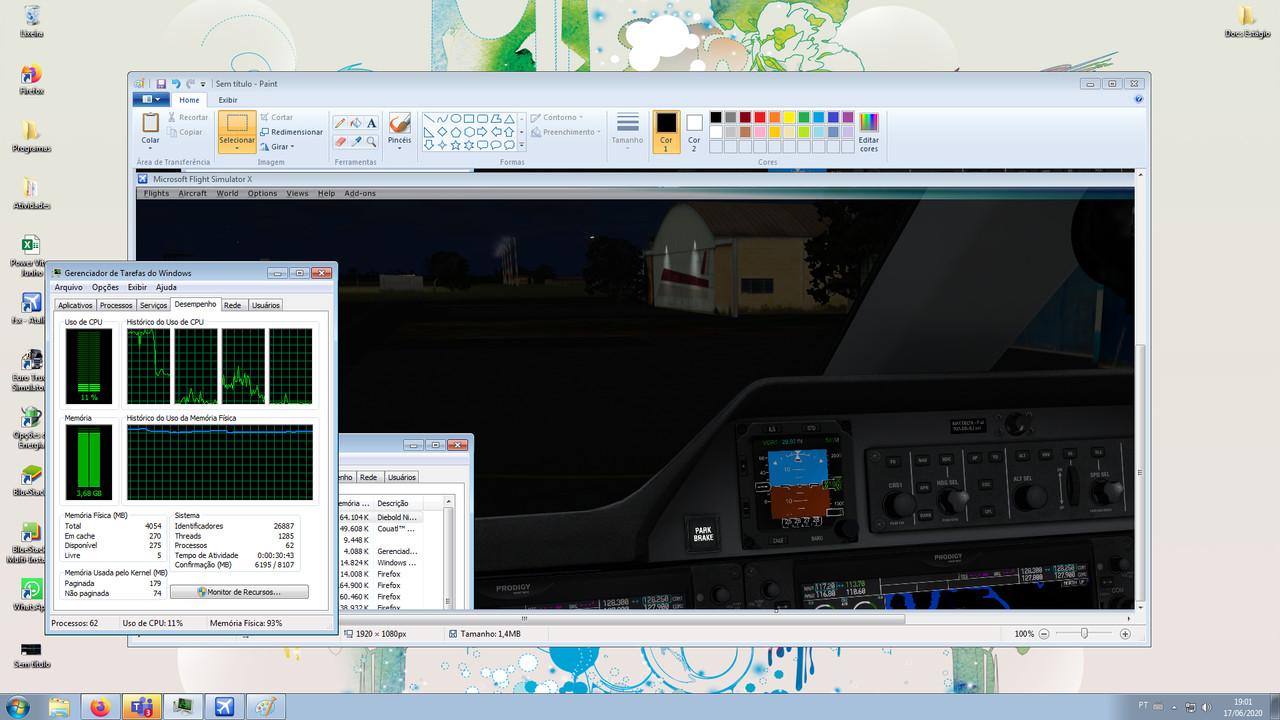Expand the Formas shapes gallery

coord(521,145)
